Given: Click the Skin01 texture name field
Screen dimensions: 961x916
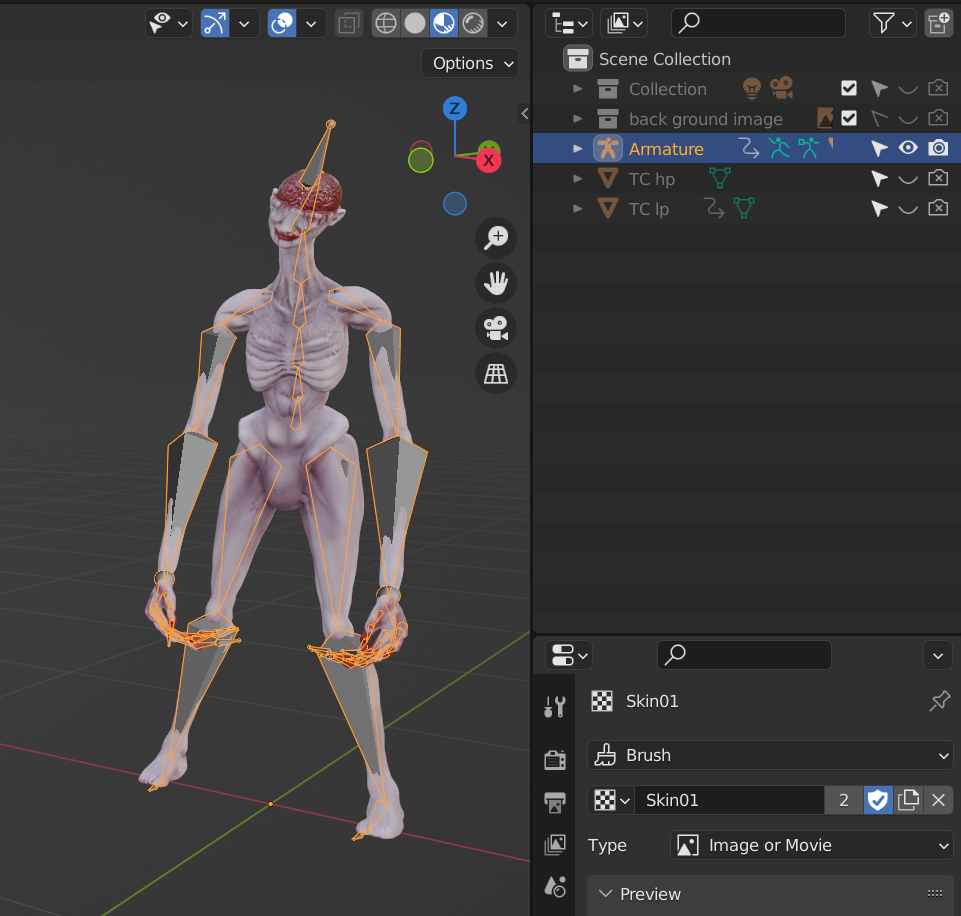Looking at the screenshot, I should click(729, 800).
